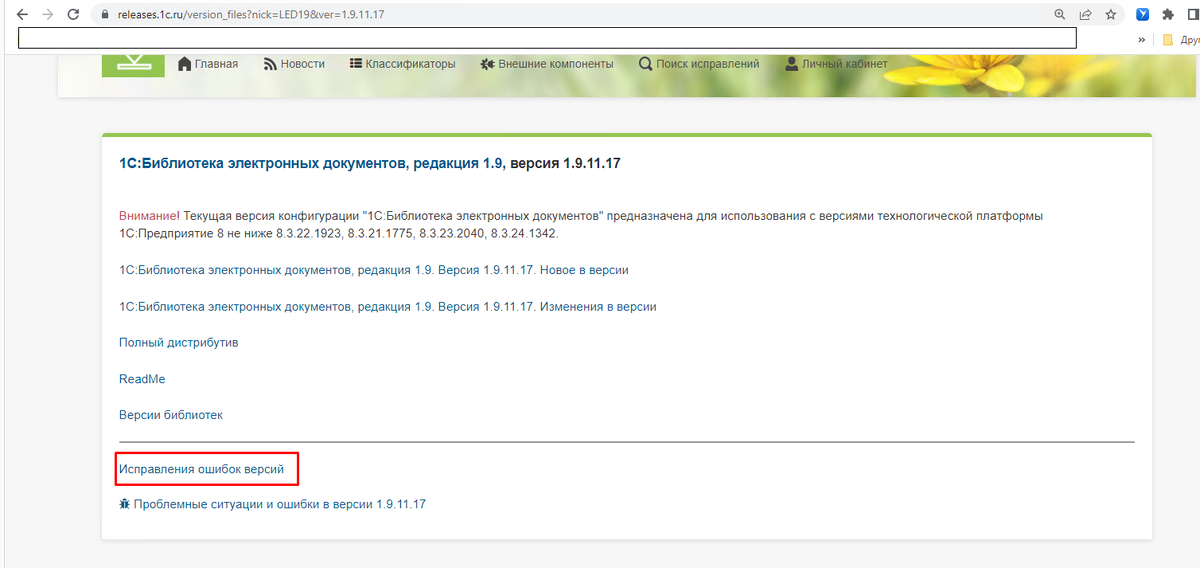Reload the page with refresh icon
The height and width of the screenshot is (568, 1200).
[x=73, y=15]
